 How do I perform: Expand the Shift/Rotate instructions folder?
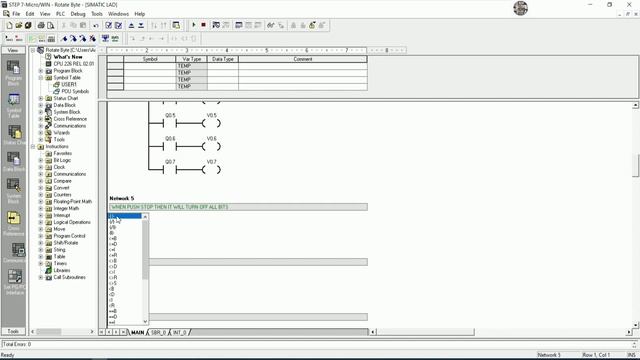(x=41, y=243)
